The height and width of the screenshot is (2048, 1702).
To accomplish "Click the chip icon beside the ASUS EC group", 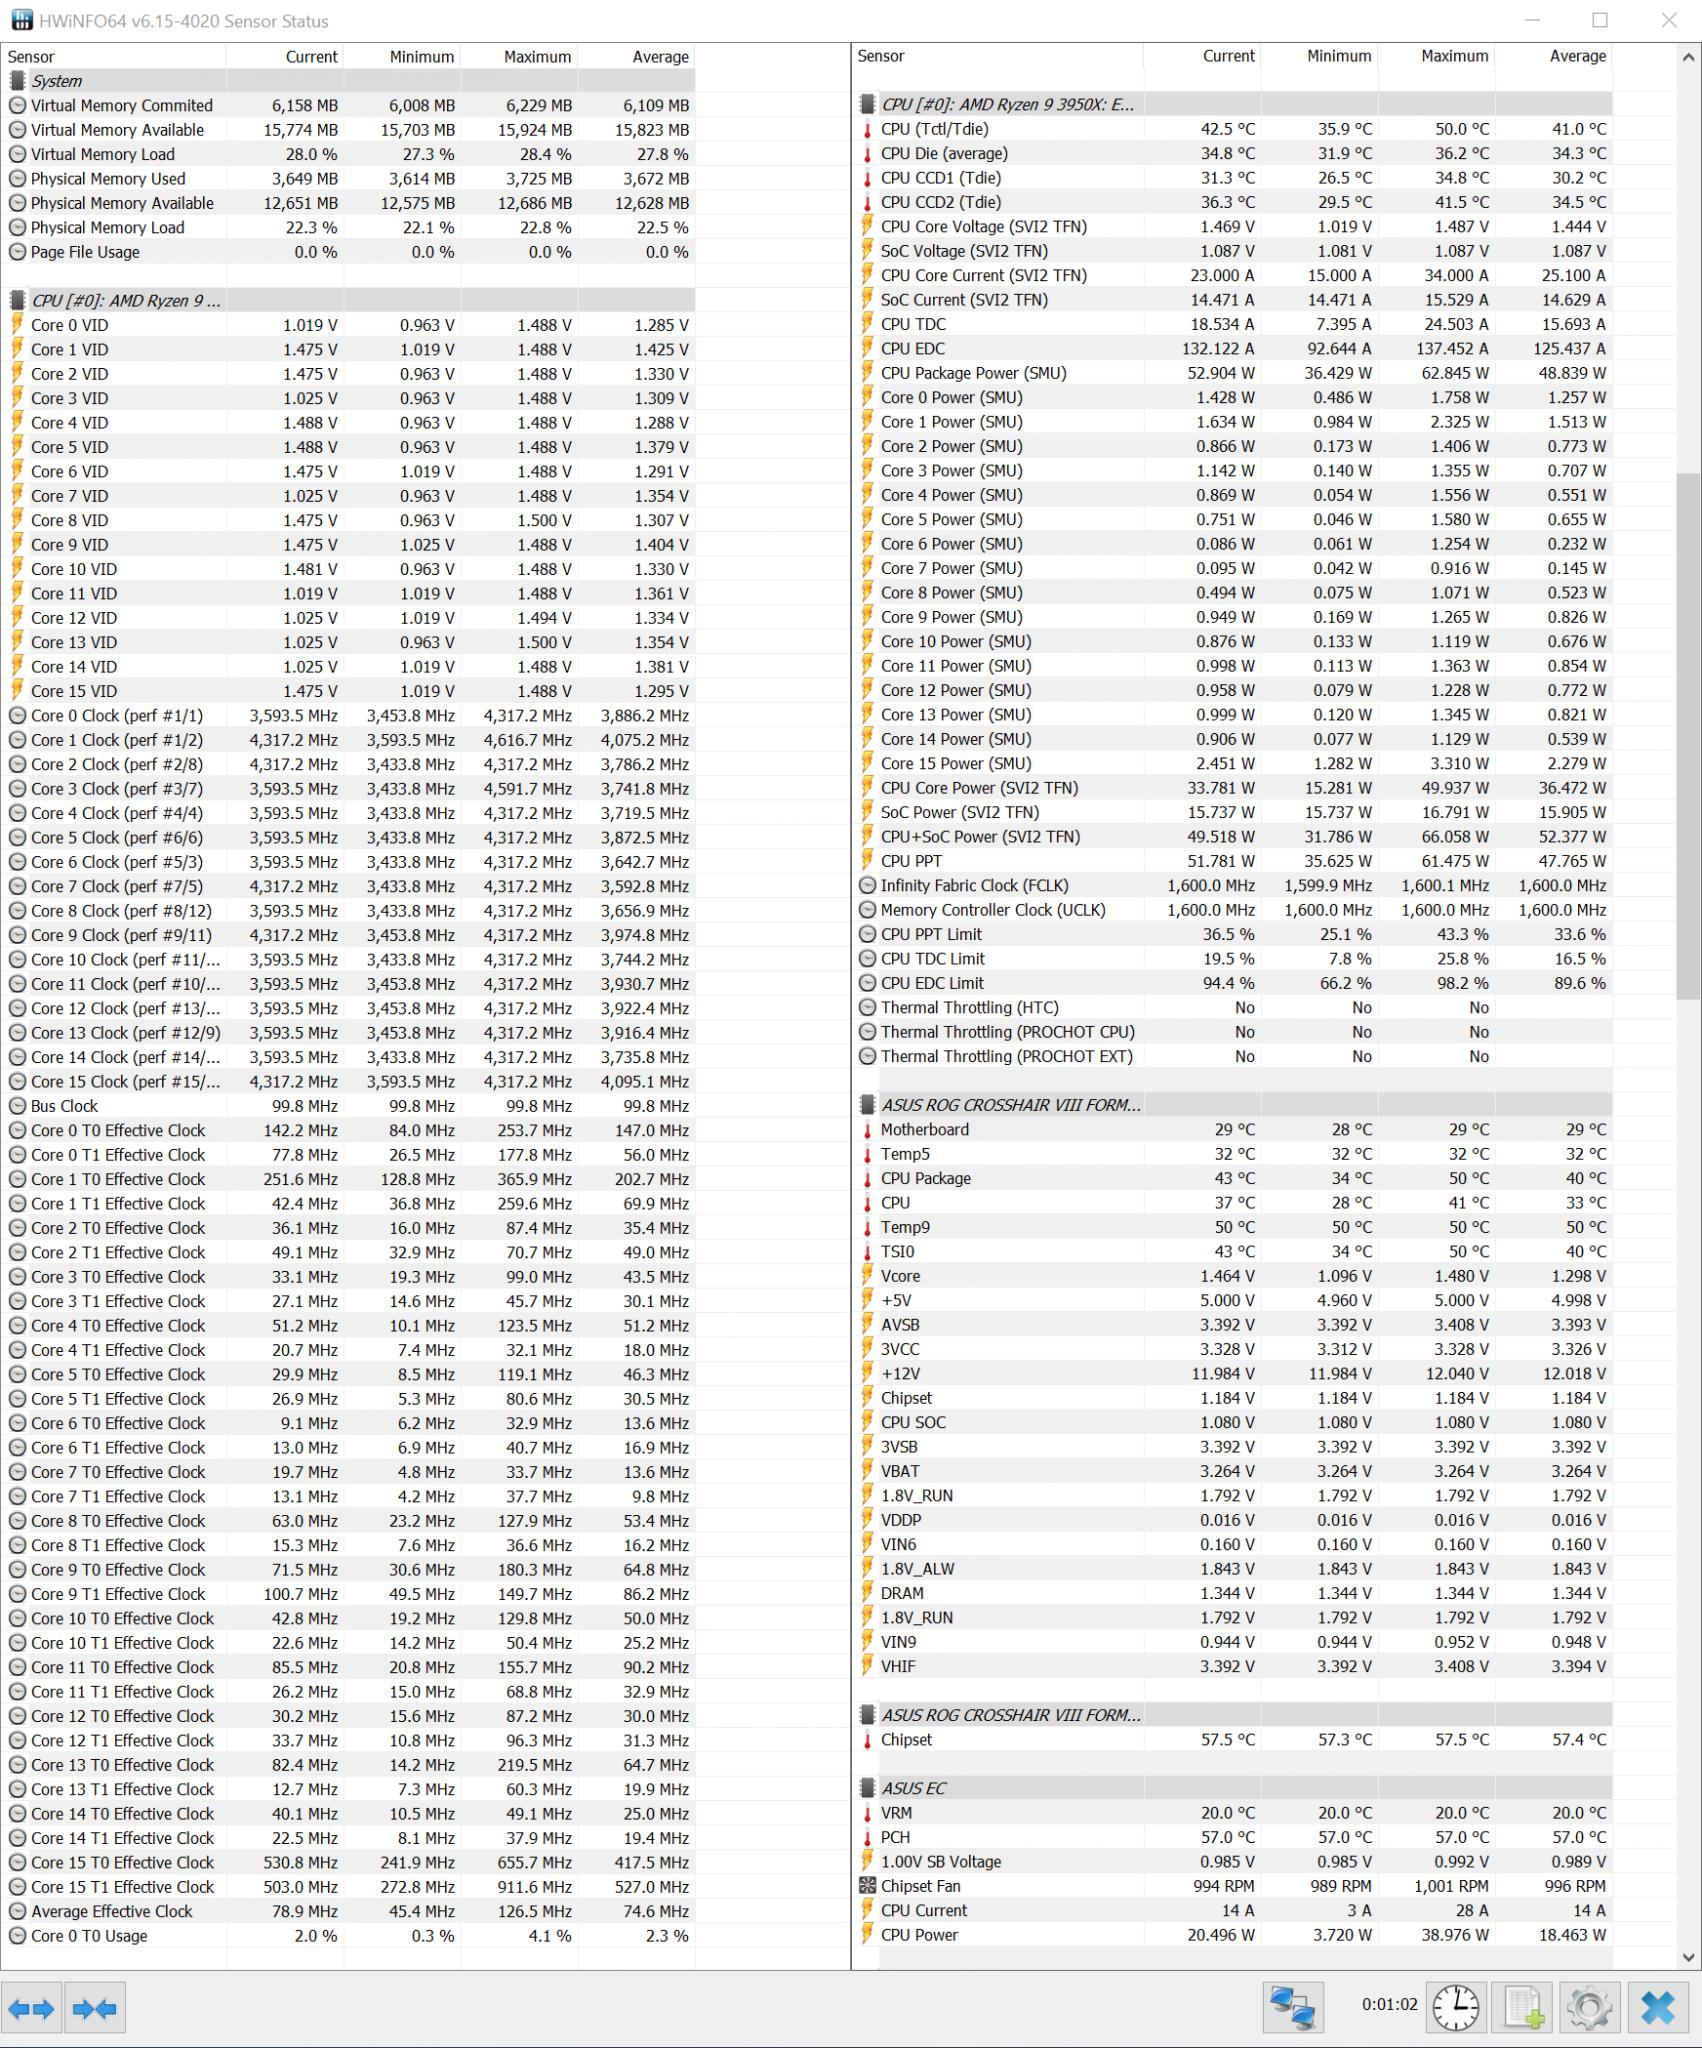I will pos(867,1788).
